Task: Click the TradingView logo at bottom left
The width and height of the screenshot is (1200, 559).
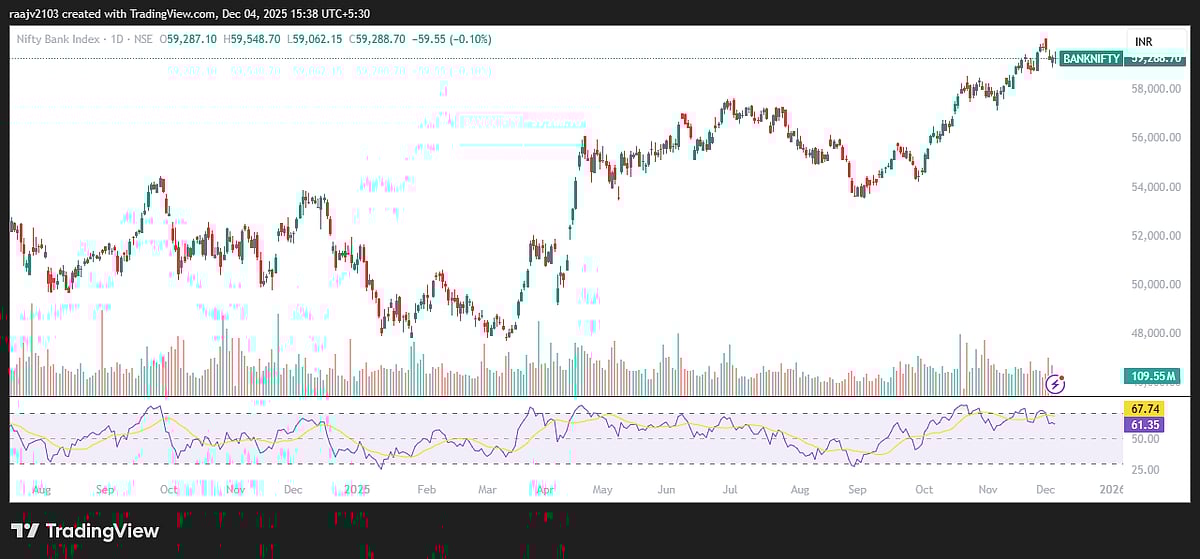Action: tap(85, 531)
